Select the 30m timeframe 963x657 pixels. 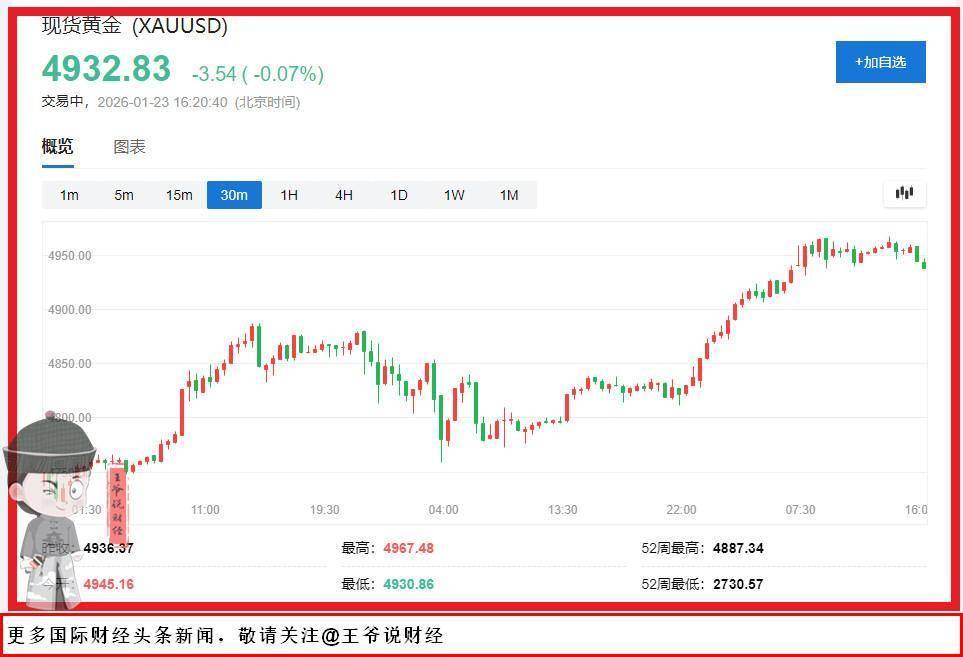point(234,195)
